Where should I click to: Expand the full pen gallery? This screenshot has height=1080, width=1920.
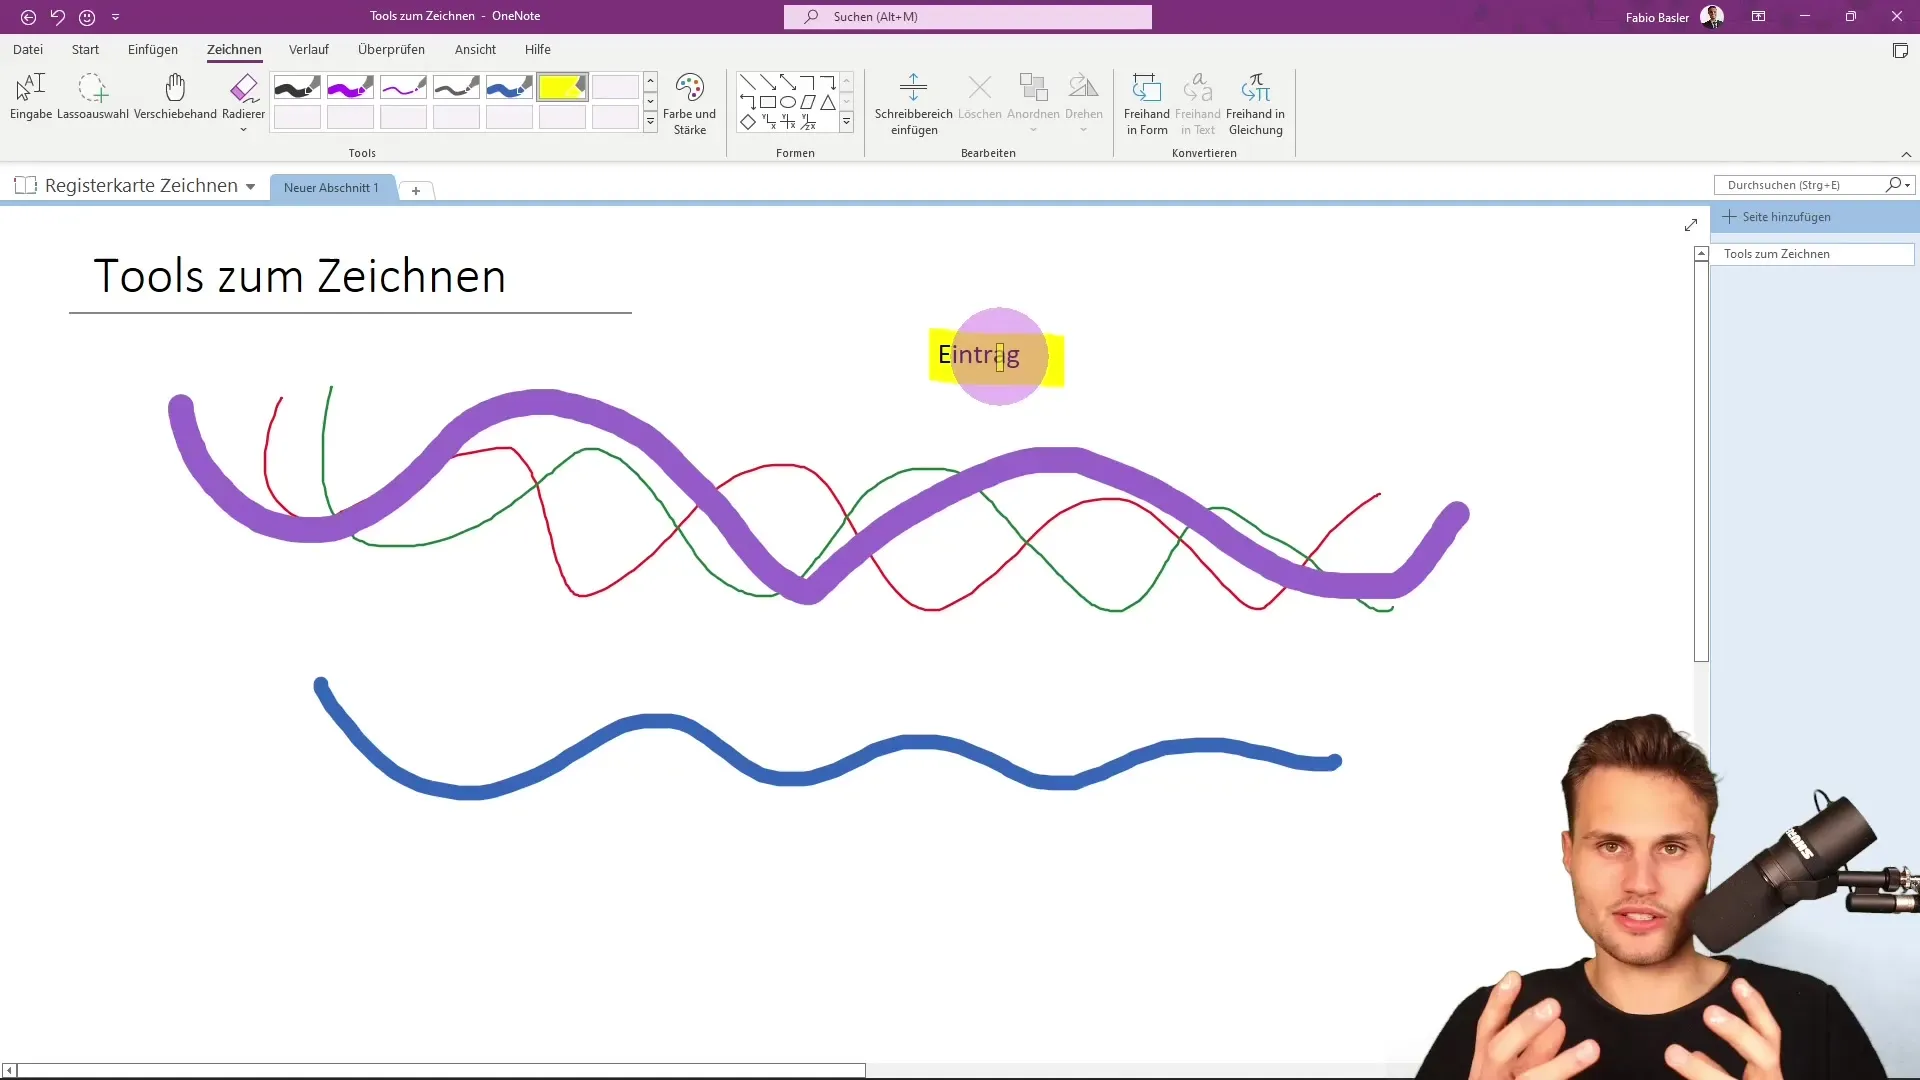coord(650,121)
